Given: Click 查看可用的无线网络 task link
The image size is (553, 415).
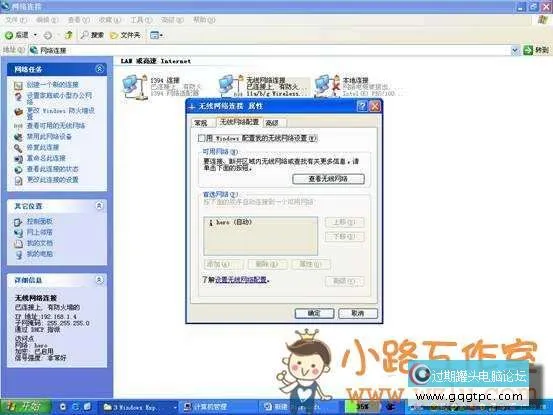Looking at the screenshot, I should click(x=56, y=126).
